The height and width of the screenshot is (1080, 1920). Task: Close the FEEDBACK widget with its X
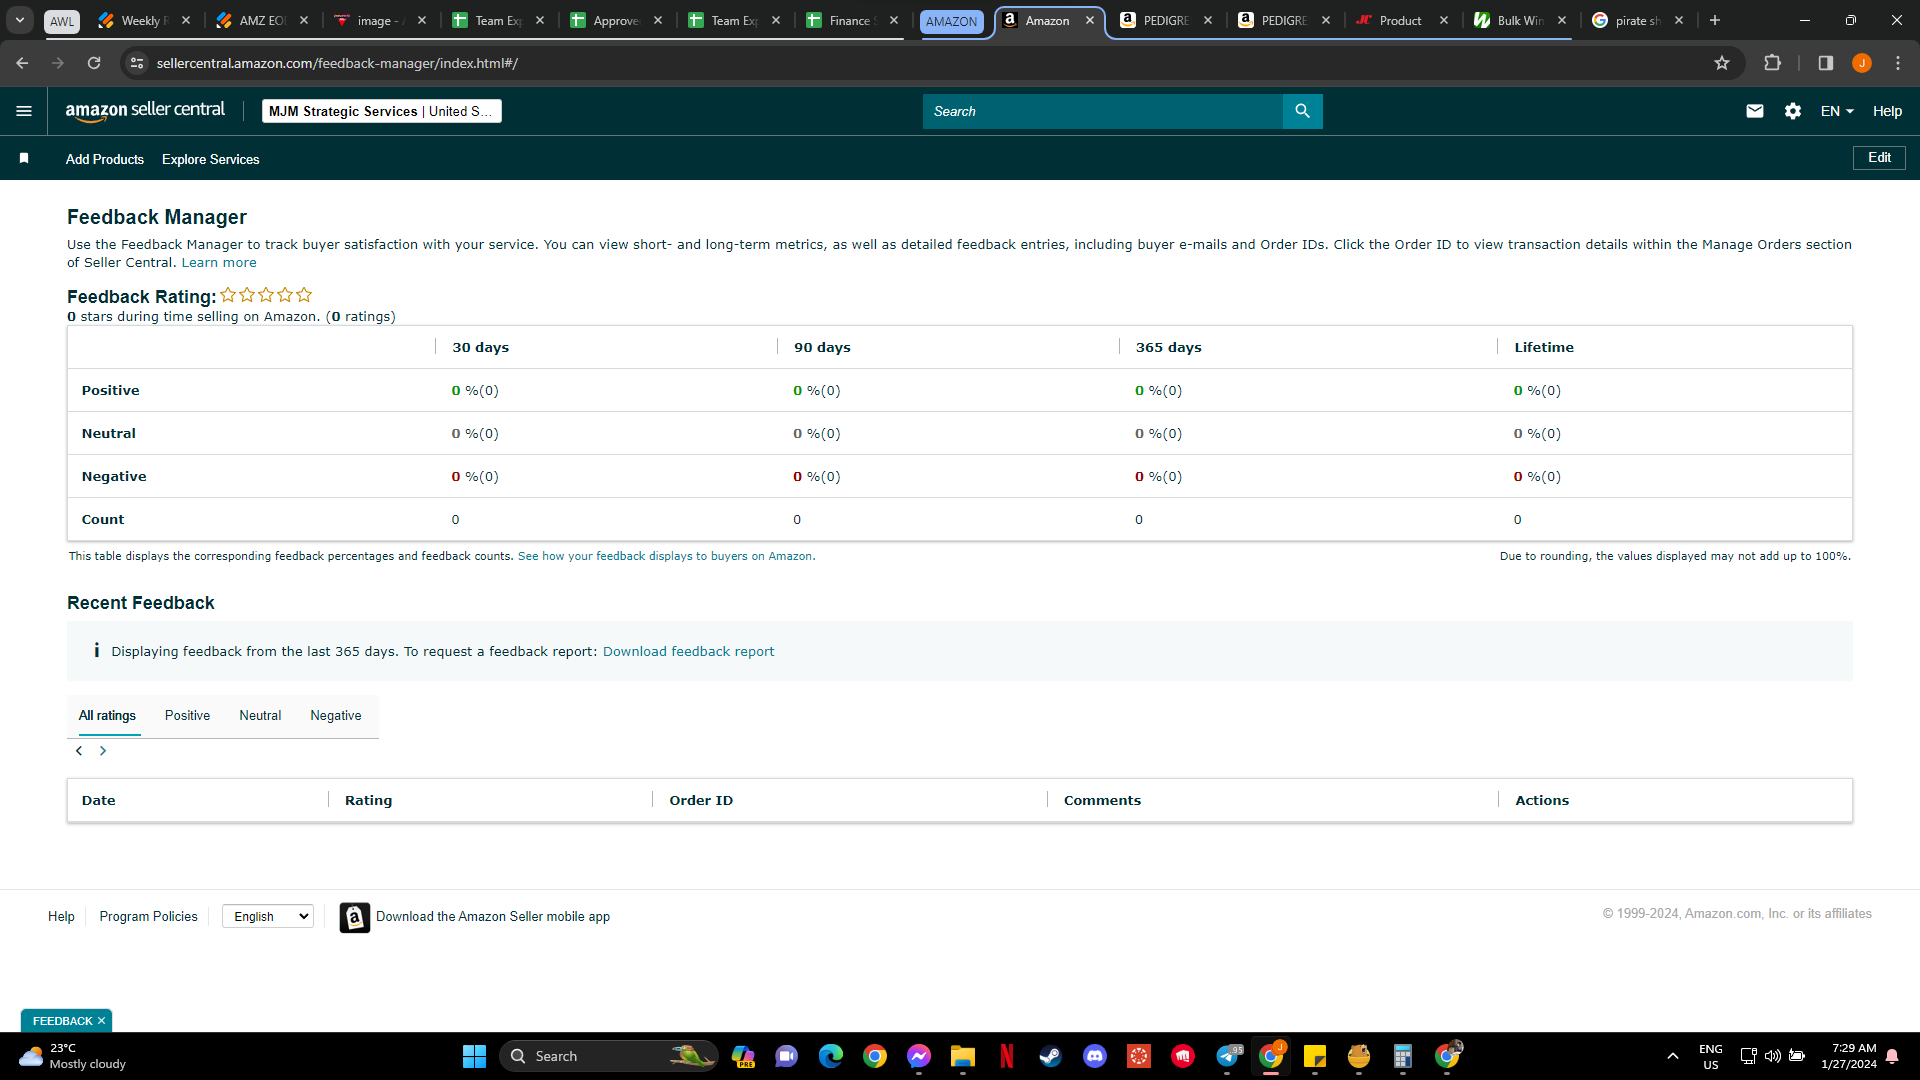coord(101,1021)
